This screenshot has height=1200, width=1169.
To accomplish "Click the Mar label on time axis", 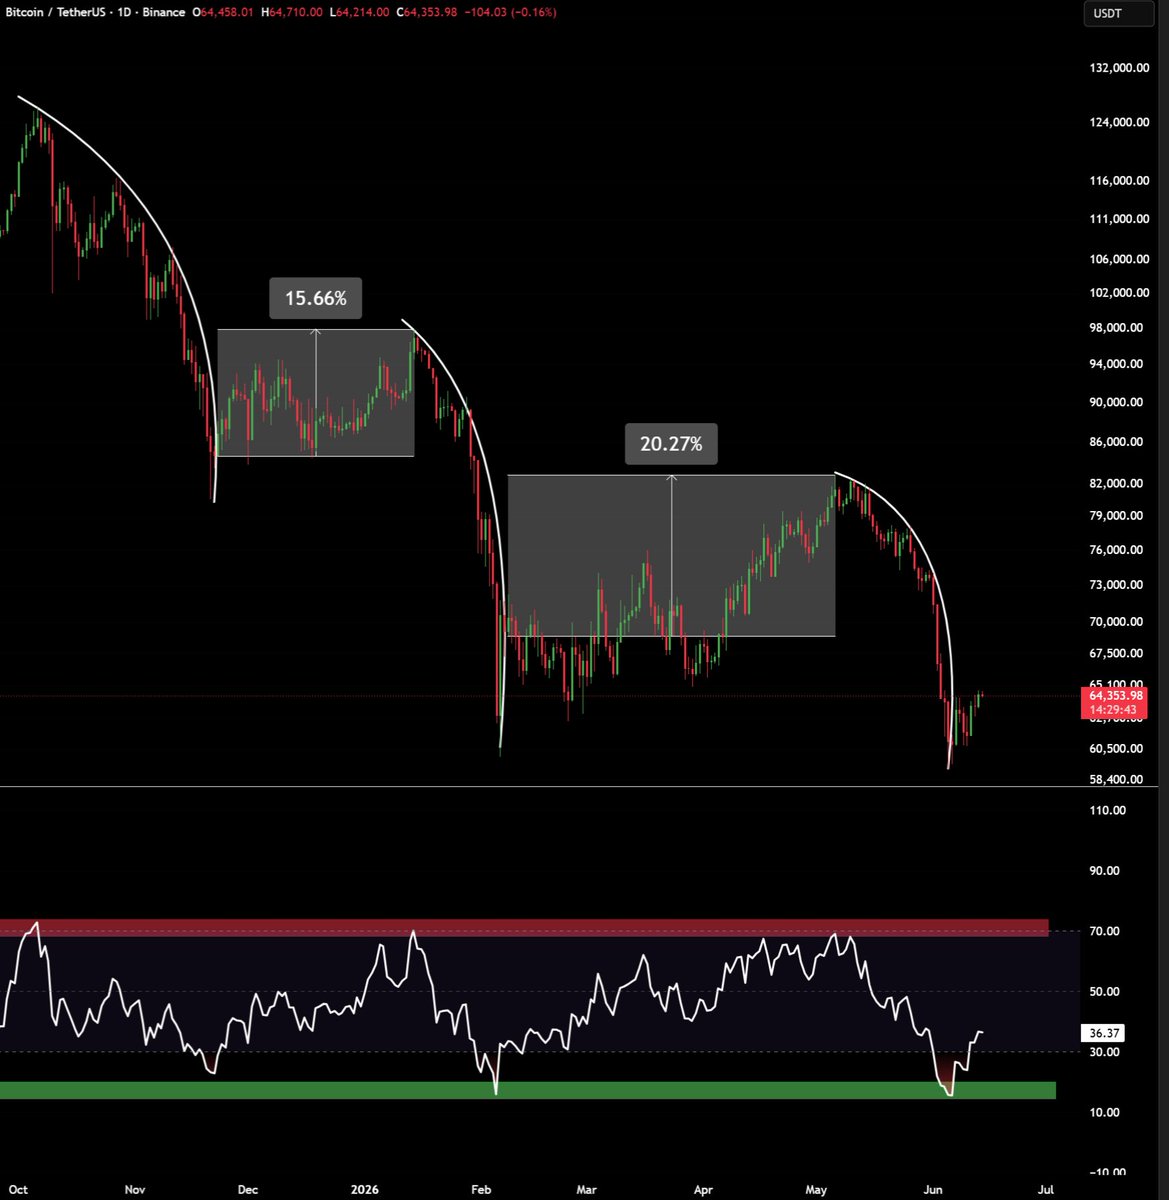I will point(587,1190).
